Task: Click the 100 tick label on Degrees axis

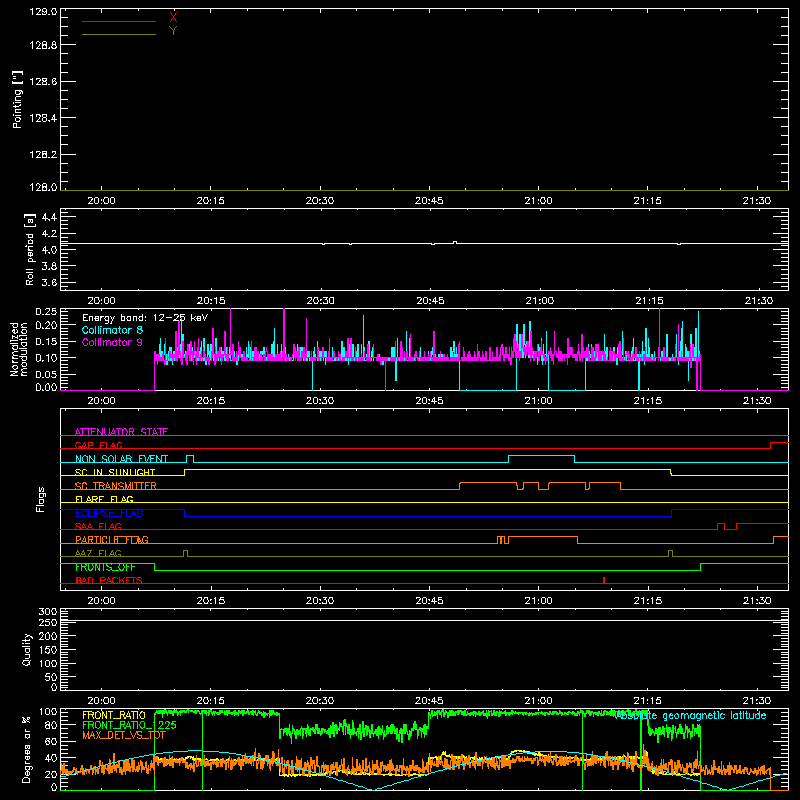Action: pyautogui.click(x=48, y=712)
